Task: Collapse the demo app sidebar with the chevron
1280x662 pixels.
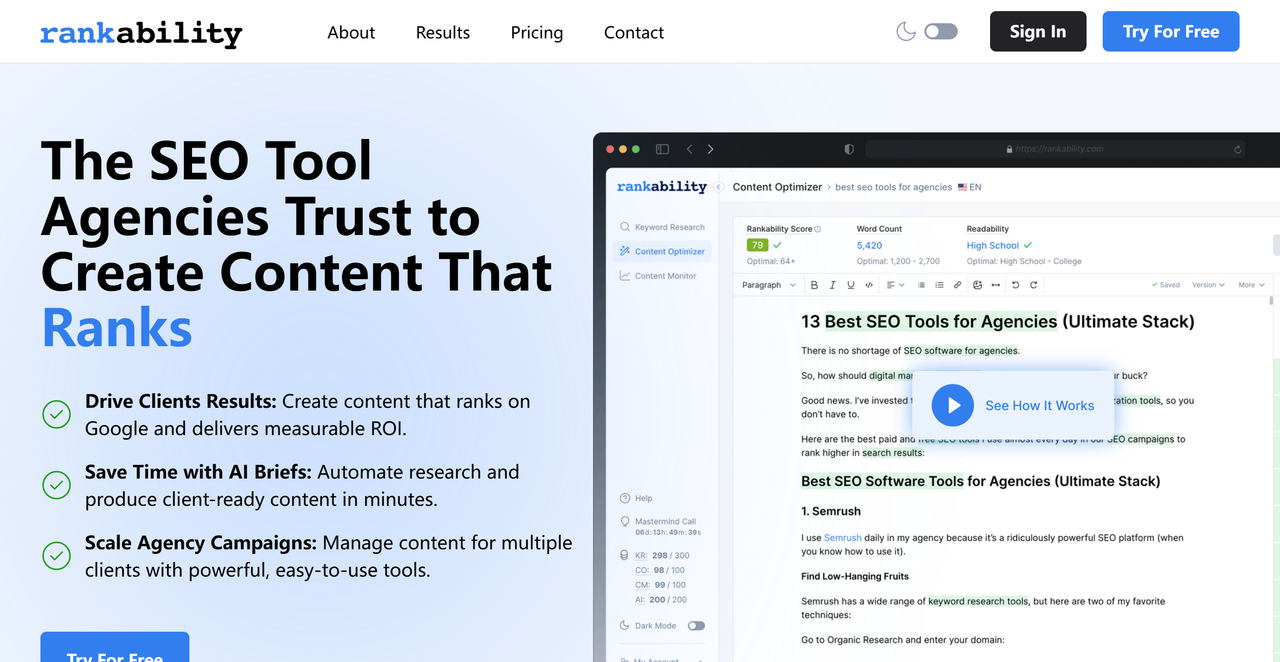Action: click(x=719, y=187)
